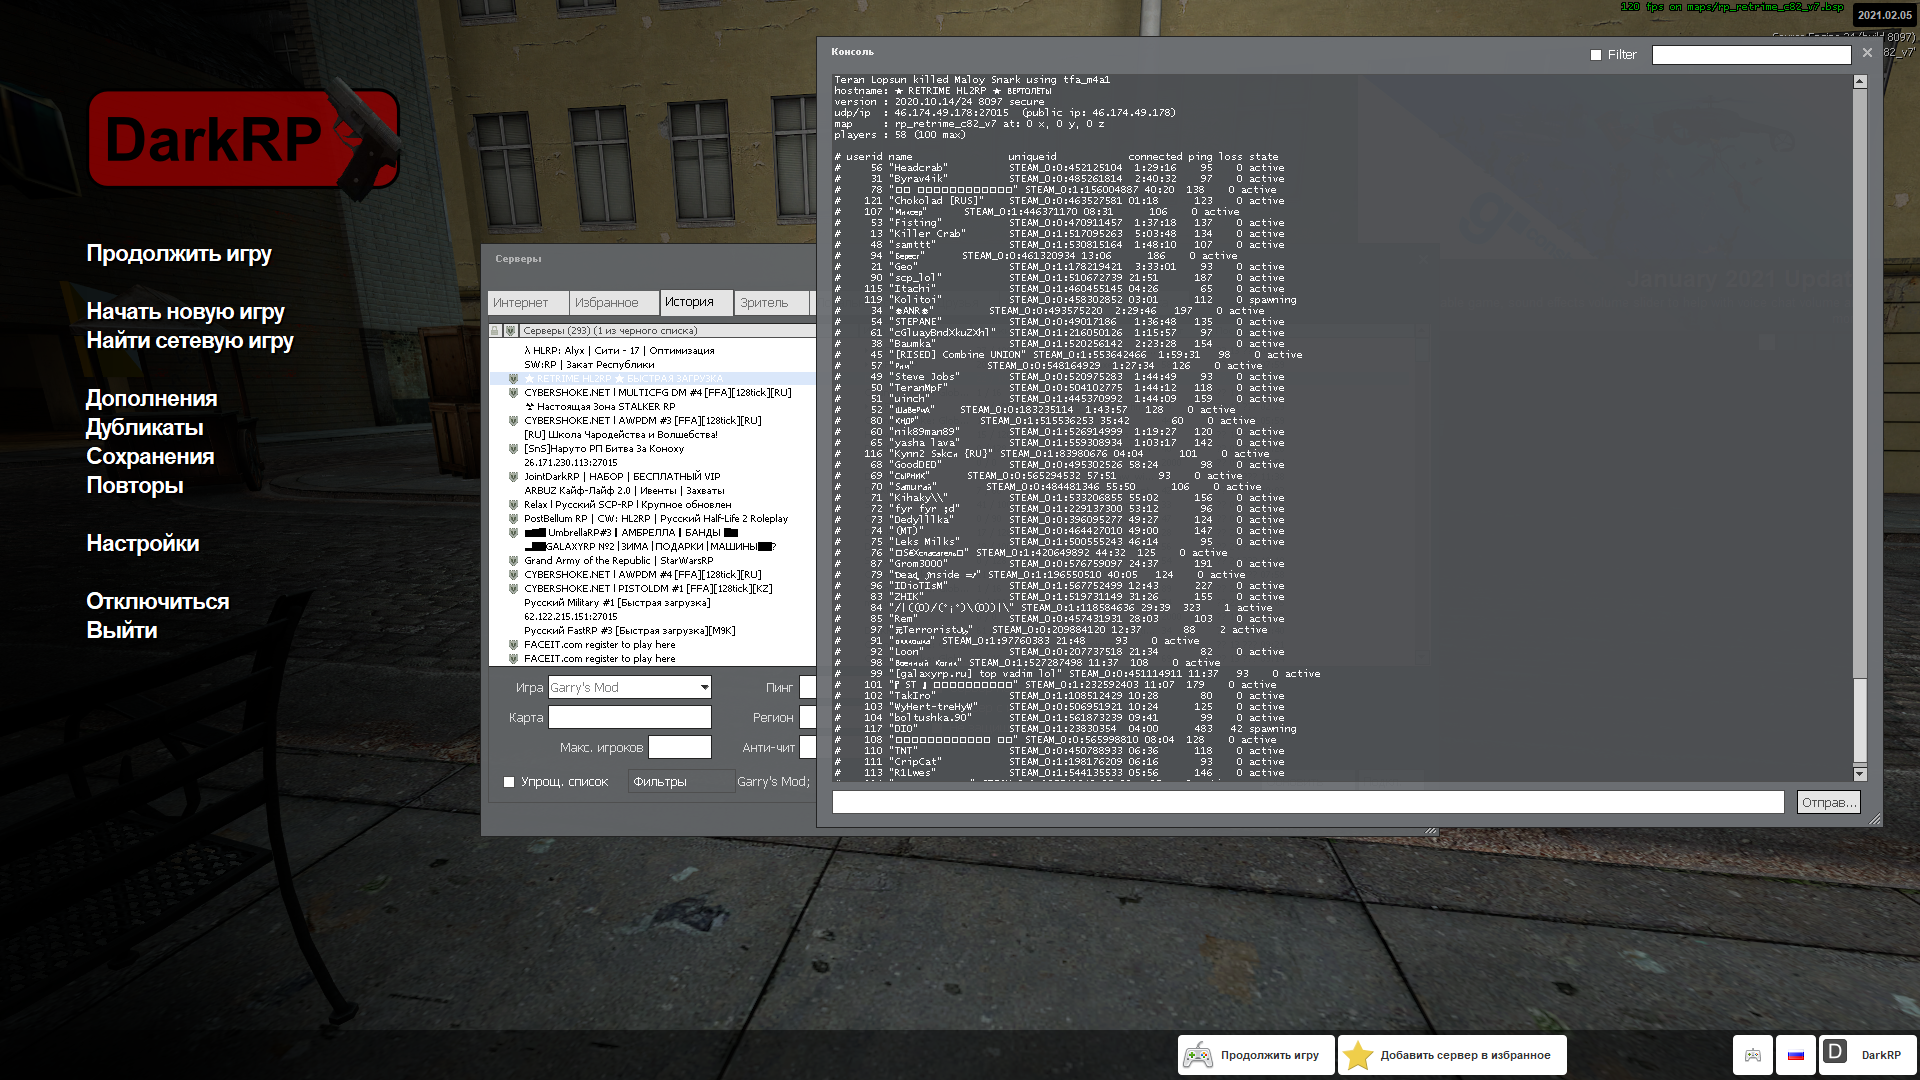Image resolution: width=1920 pixels, height=1080 pixels.
Task: Click the gamepad icon on Продолжить игру button
Action: pos(1198,1055)
